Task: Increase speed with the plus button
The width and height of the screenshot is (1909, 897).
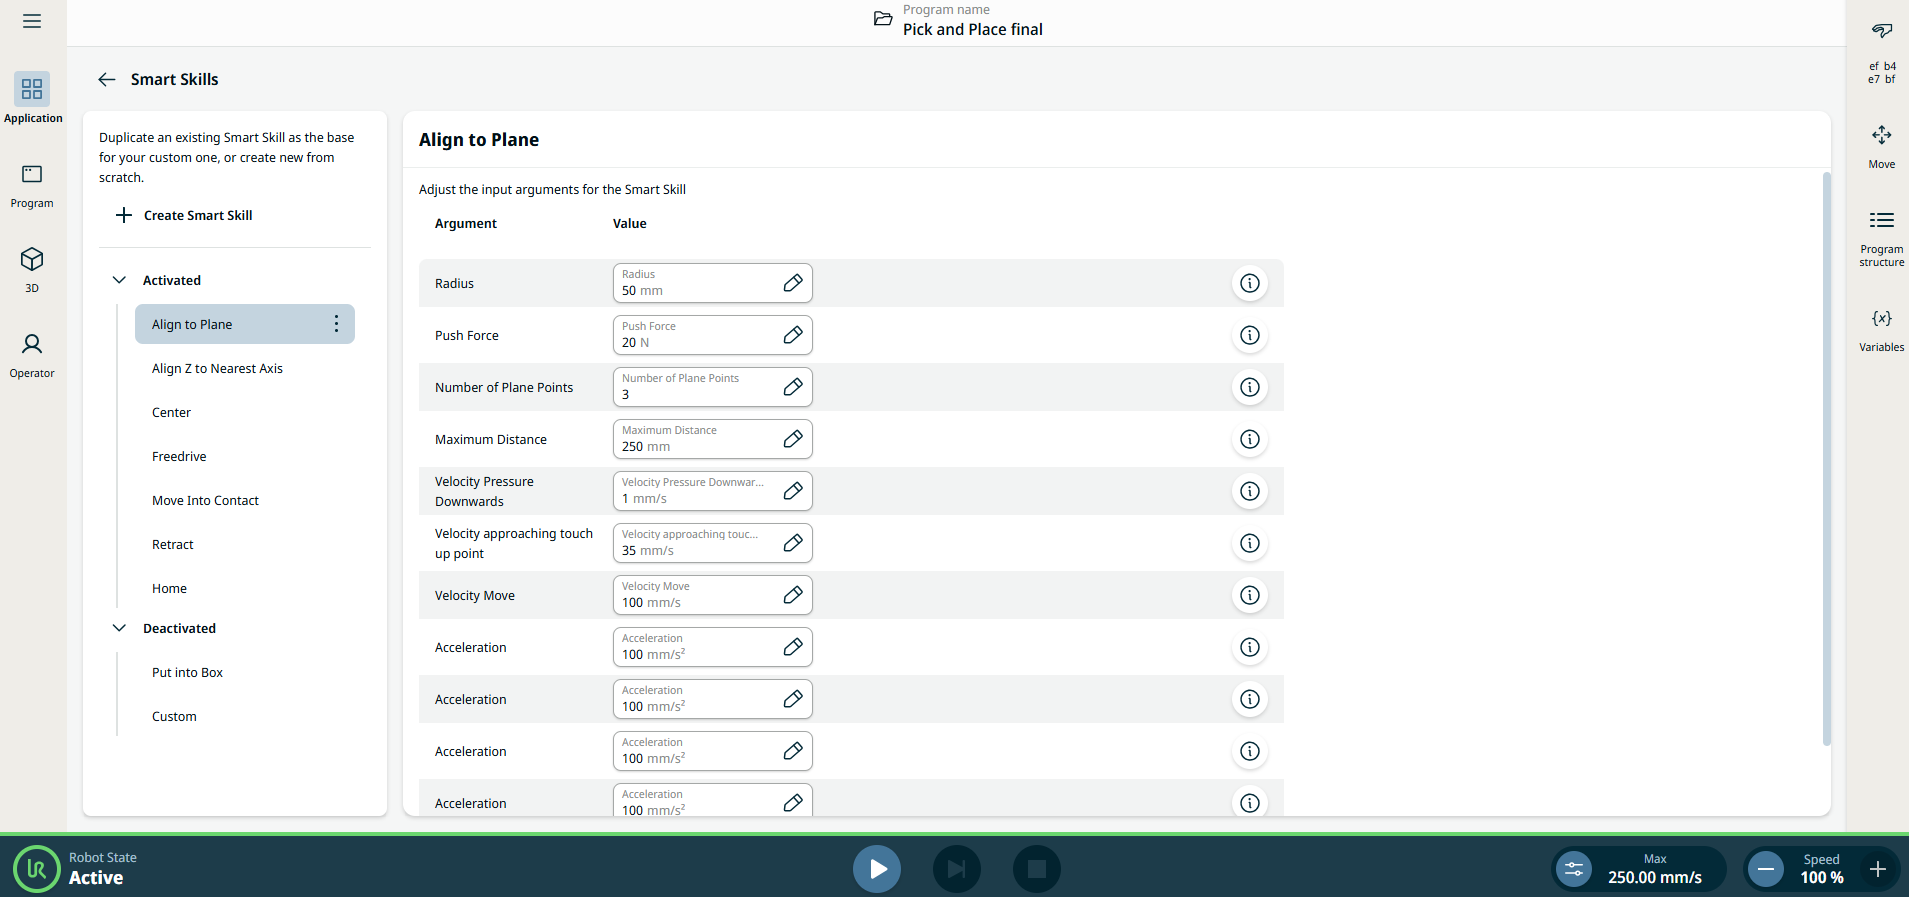Action: [1878, 869]
